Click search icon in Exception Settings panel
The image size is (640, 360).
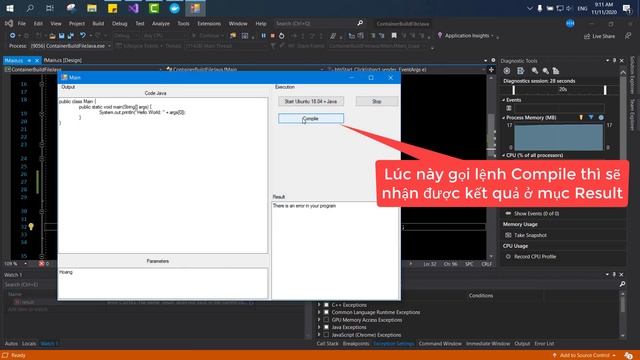[x=622, y=284]
